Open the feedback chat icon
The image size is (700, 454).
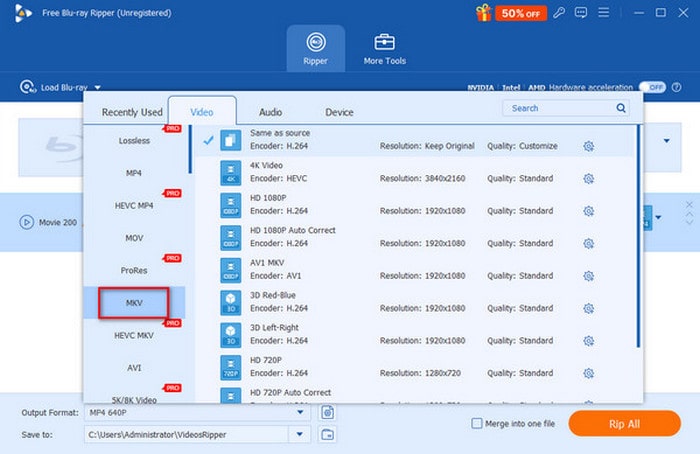click(581, 12)
